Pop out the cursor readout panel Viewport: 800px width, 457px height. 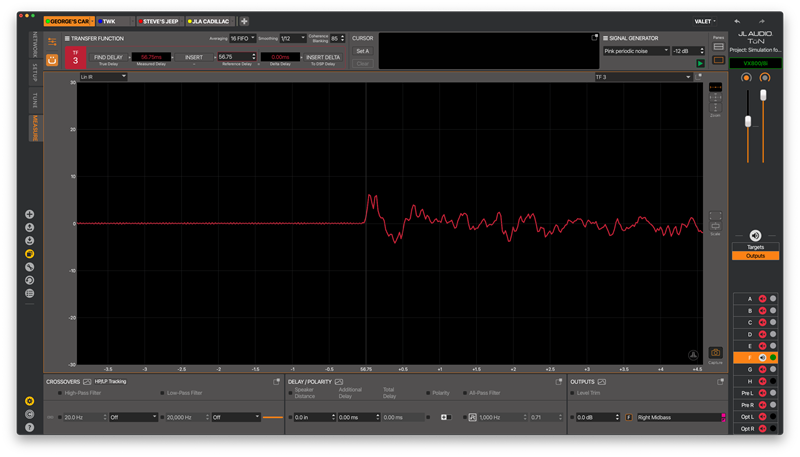(x=594, y=38)
